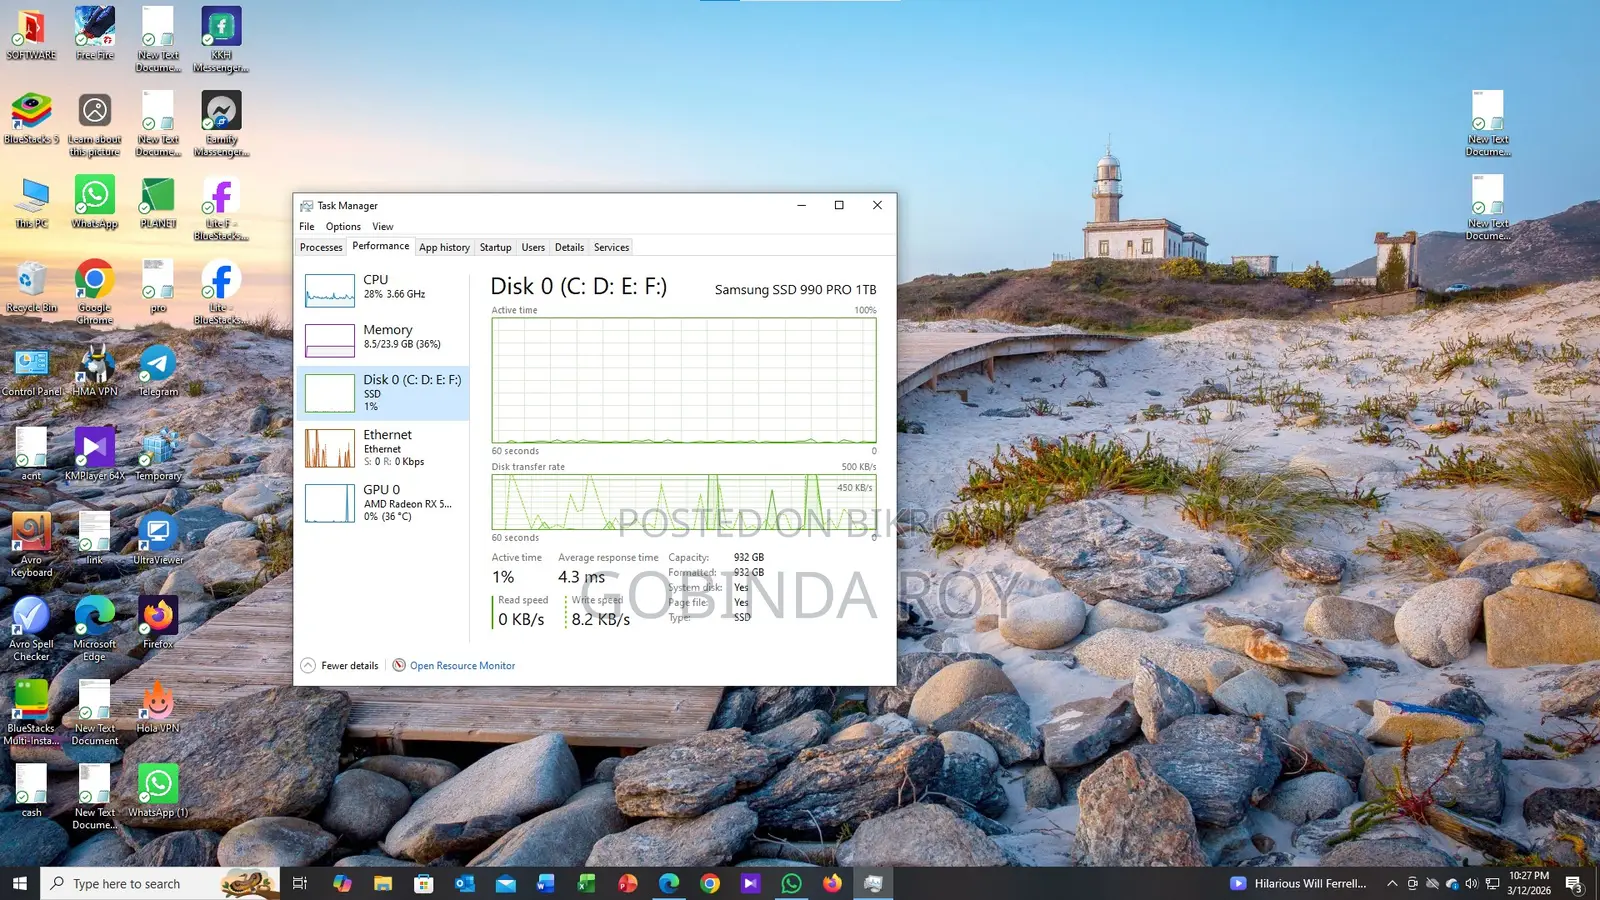Screen dimensions: 1600x900
Task: Select the SOFTWARE desktop icon
Action: [x=31, y=34]
